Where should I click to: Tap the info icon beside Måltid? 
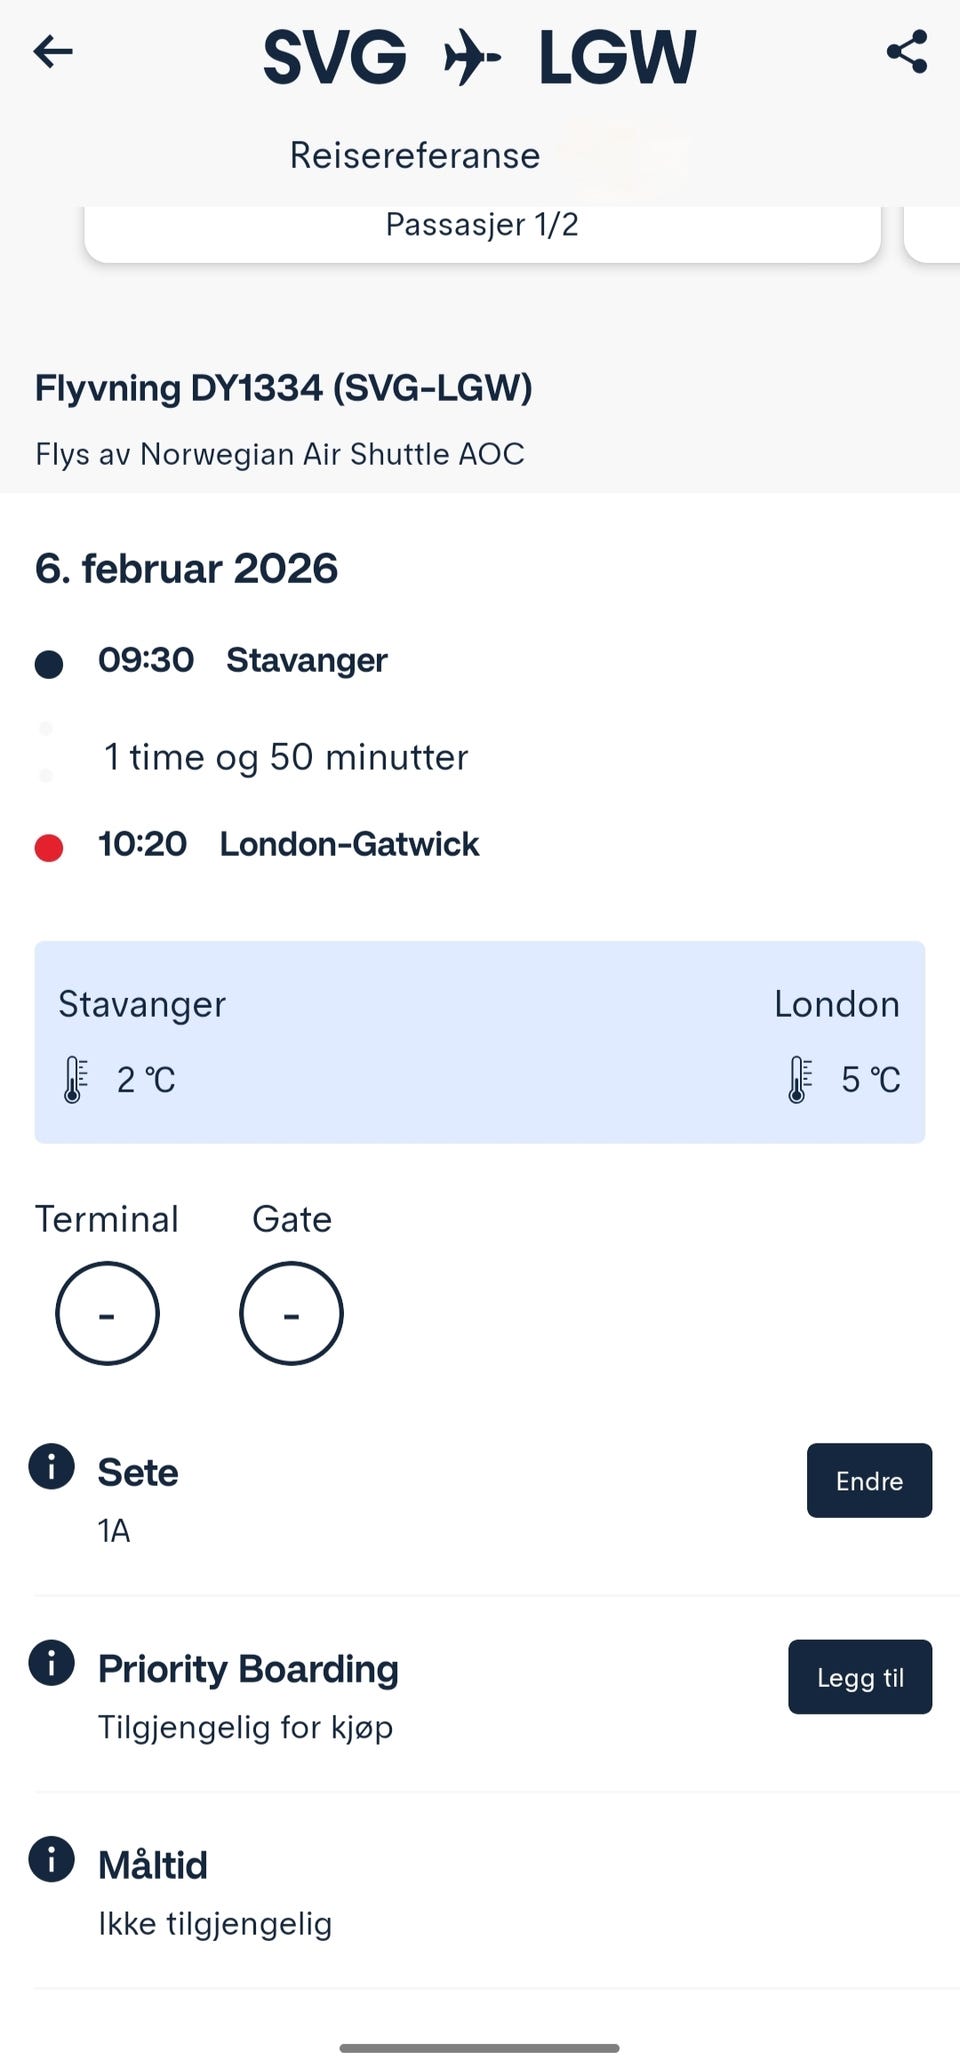click(52, 1859)
